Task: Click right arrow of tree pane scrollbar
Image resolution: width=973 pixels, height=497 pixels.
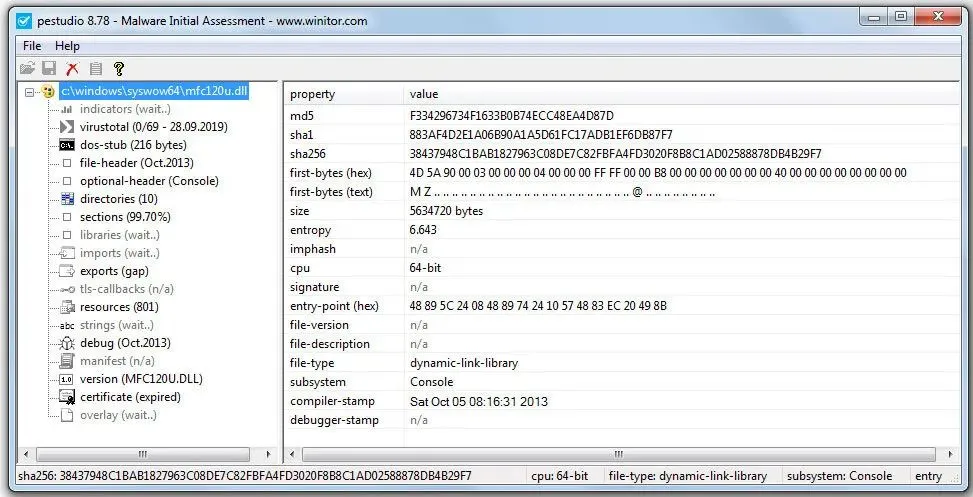Action: click(x=269, y=454)
